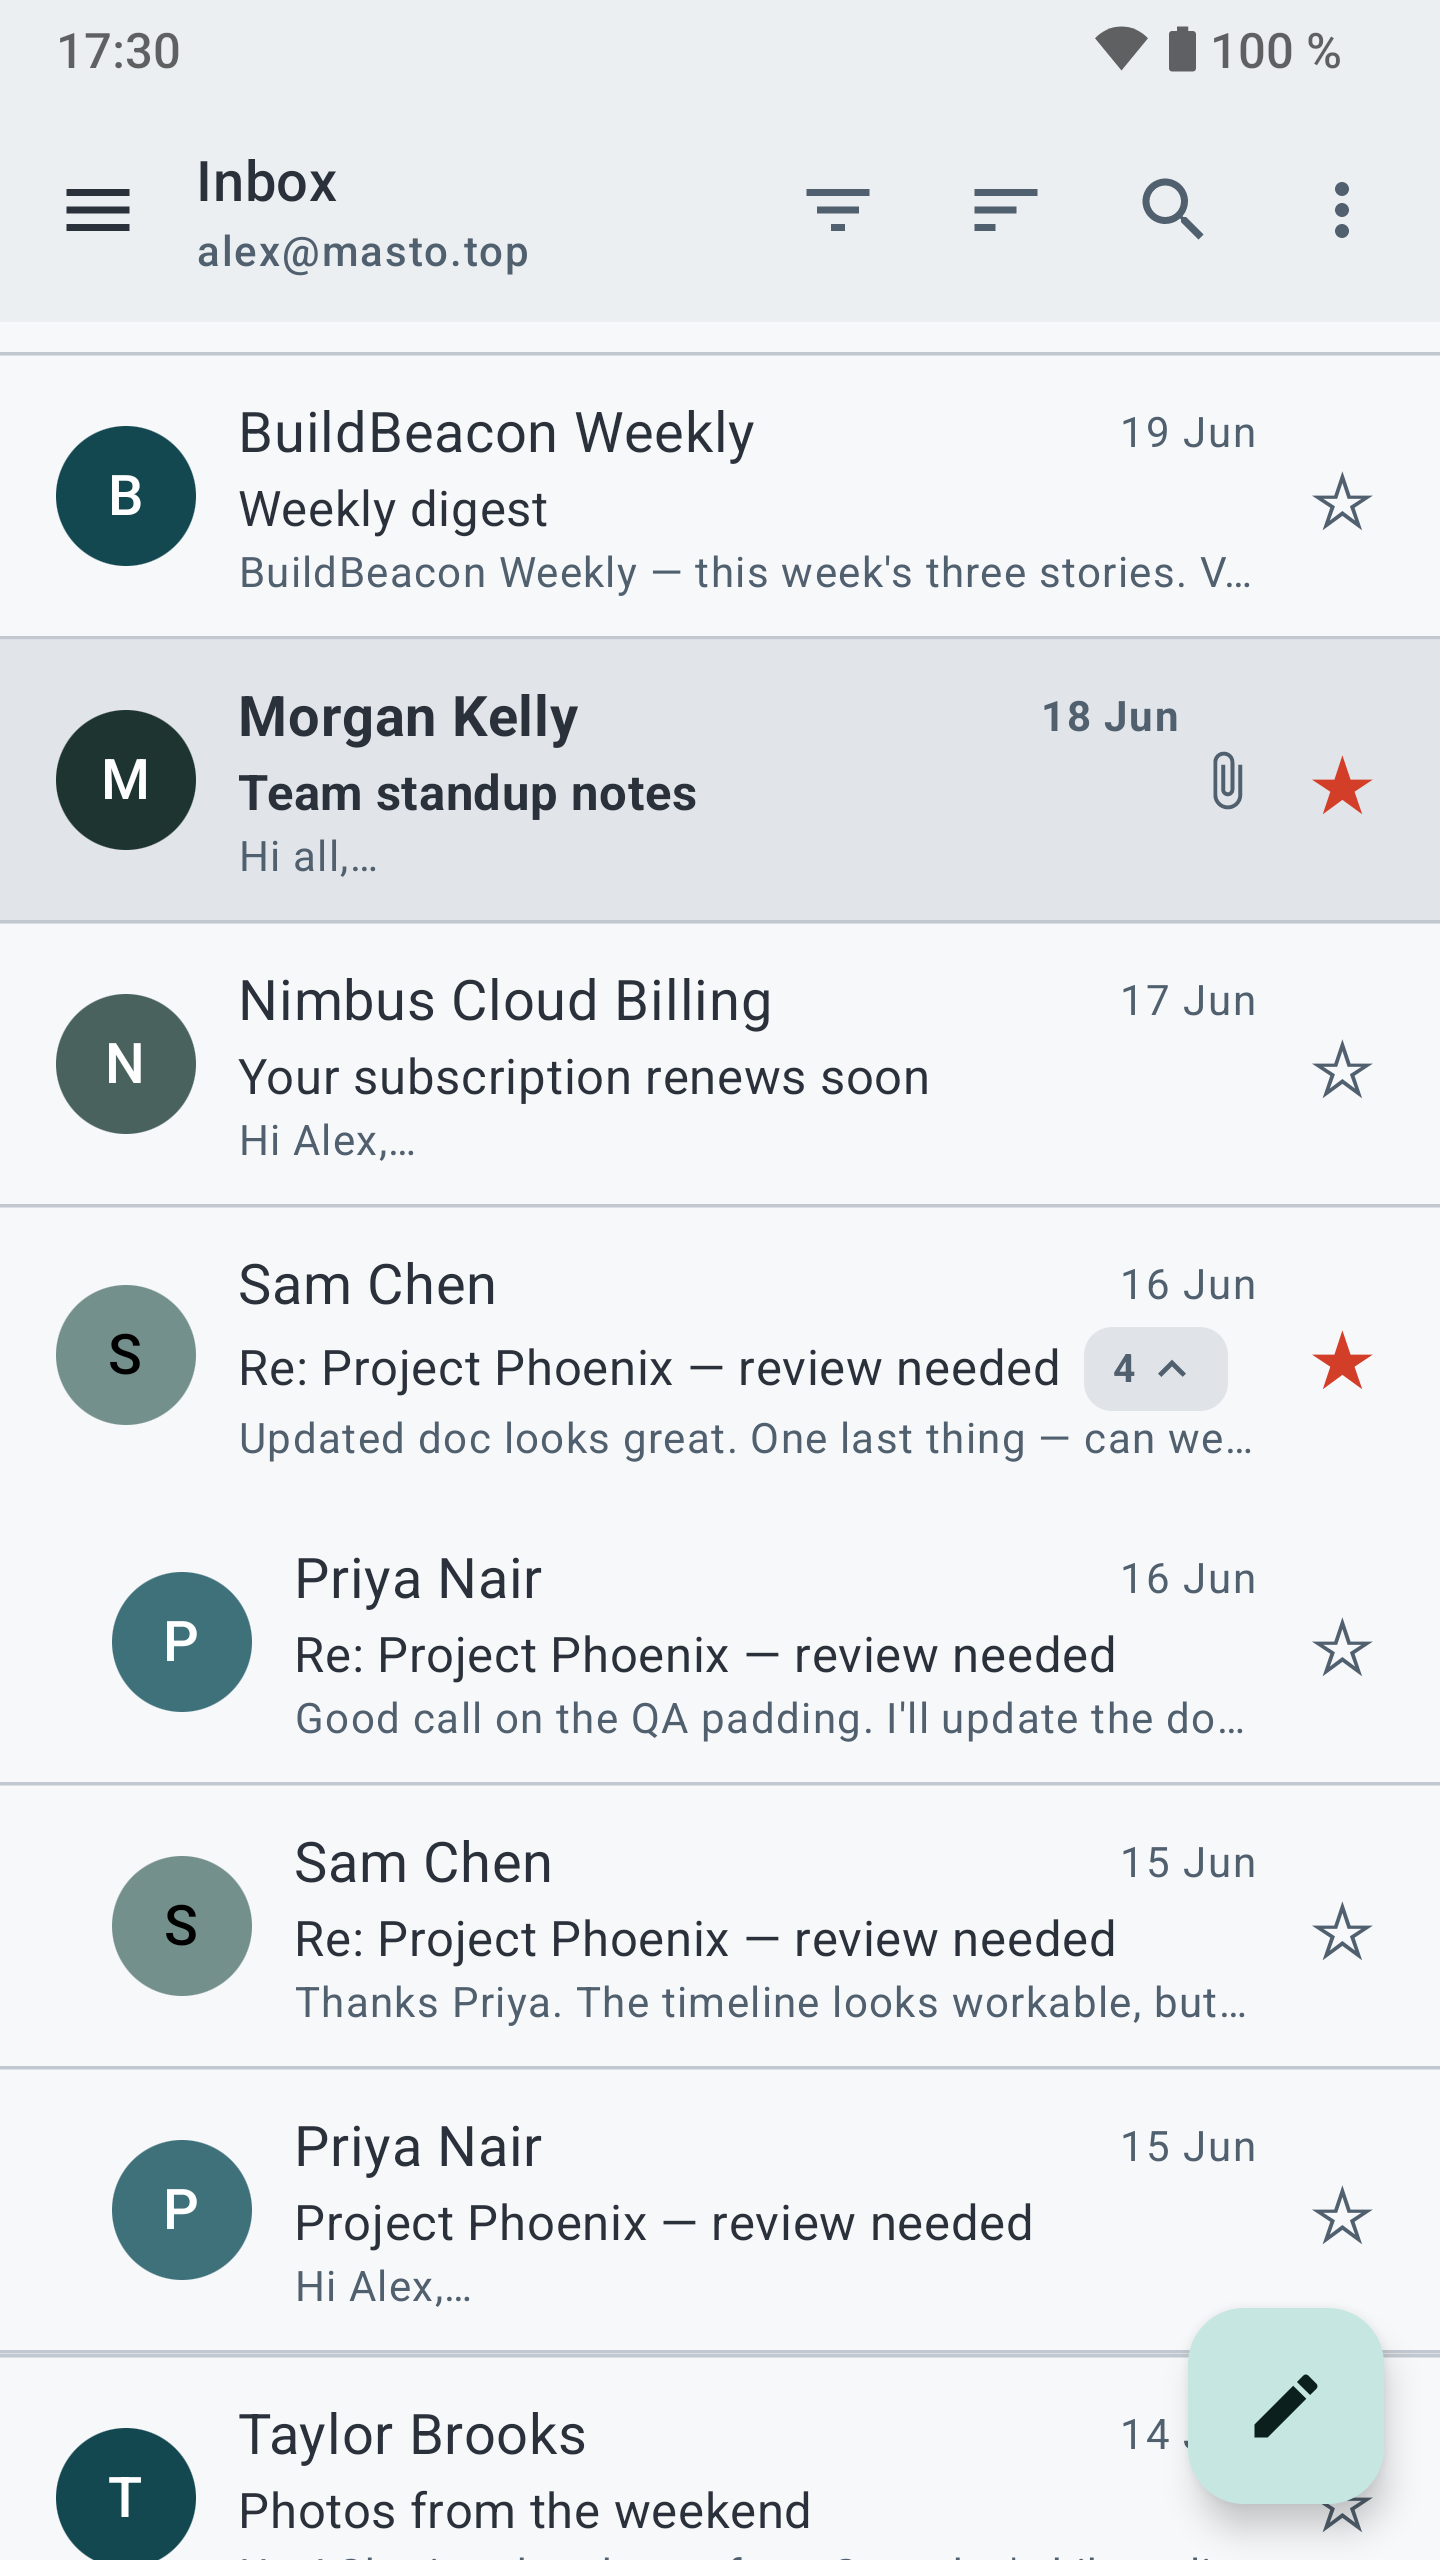Unstar Sam Chen's 16 Jun thread
1440x2560 pixels.
(x=1341, y=1362)
